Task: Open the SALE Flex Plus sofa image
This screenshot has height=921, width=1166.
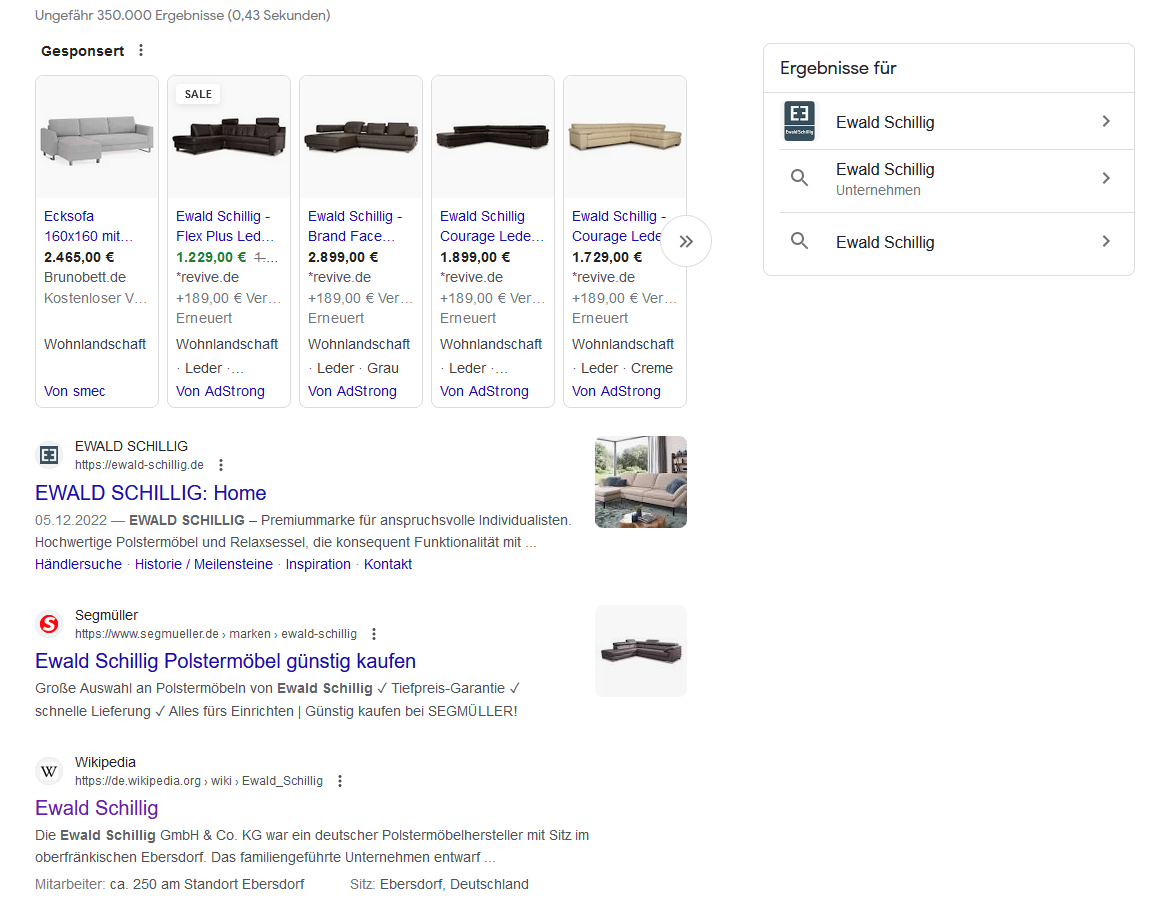Action: click(x=229, y=138)
